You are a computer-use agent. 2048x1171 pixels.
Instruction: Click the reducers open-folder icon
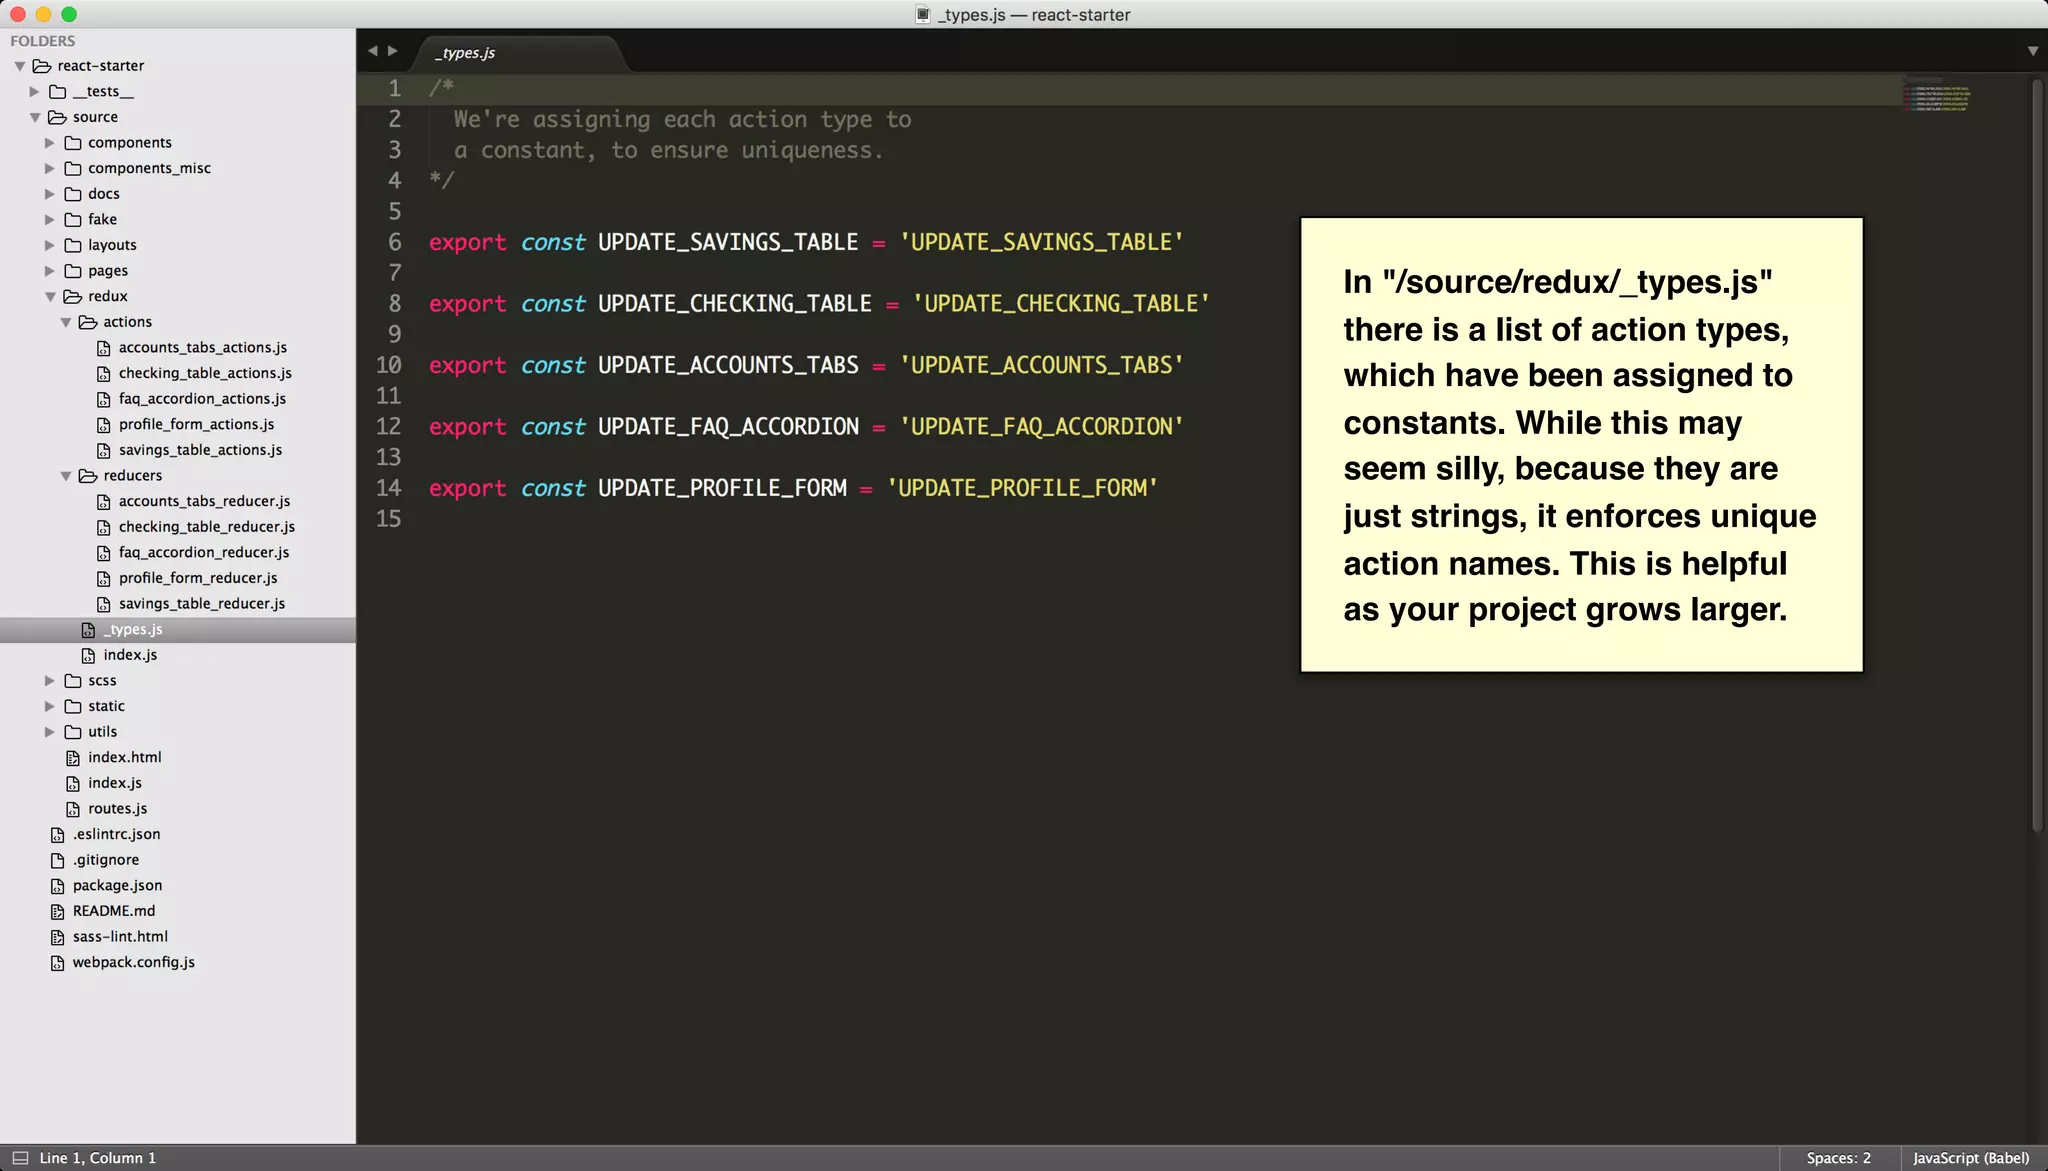click(88, 476)
